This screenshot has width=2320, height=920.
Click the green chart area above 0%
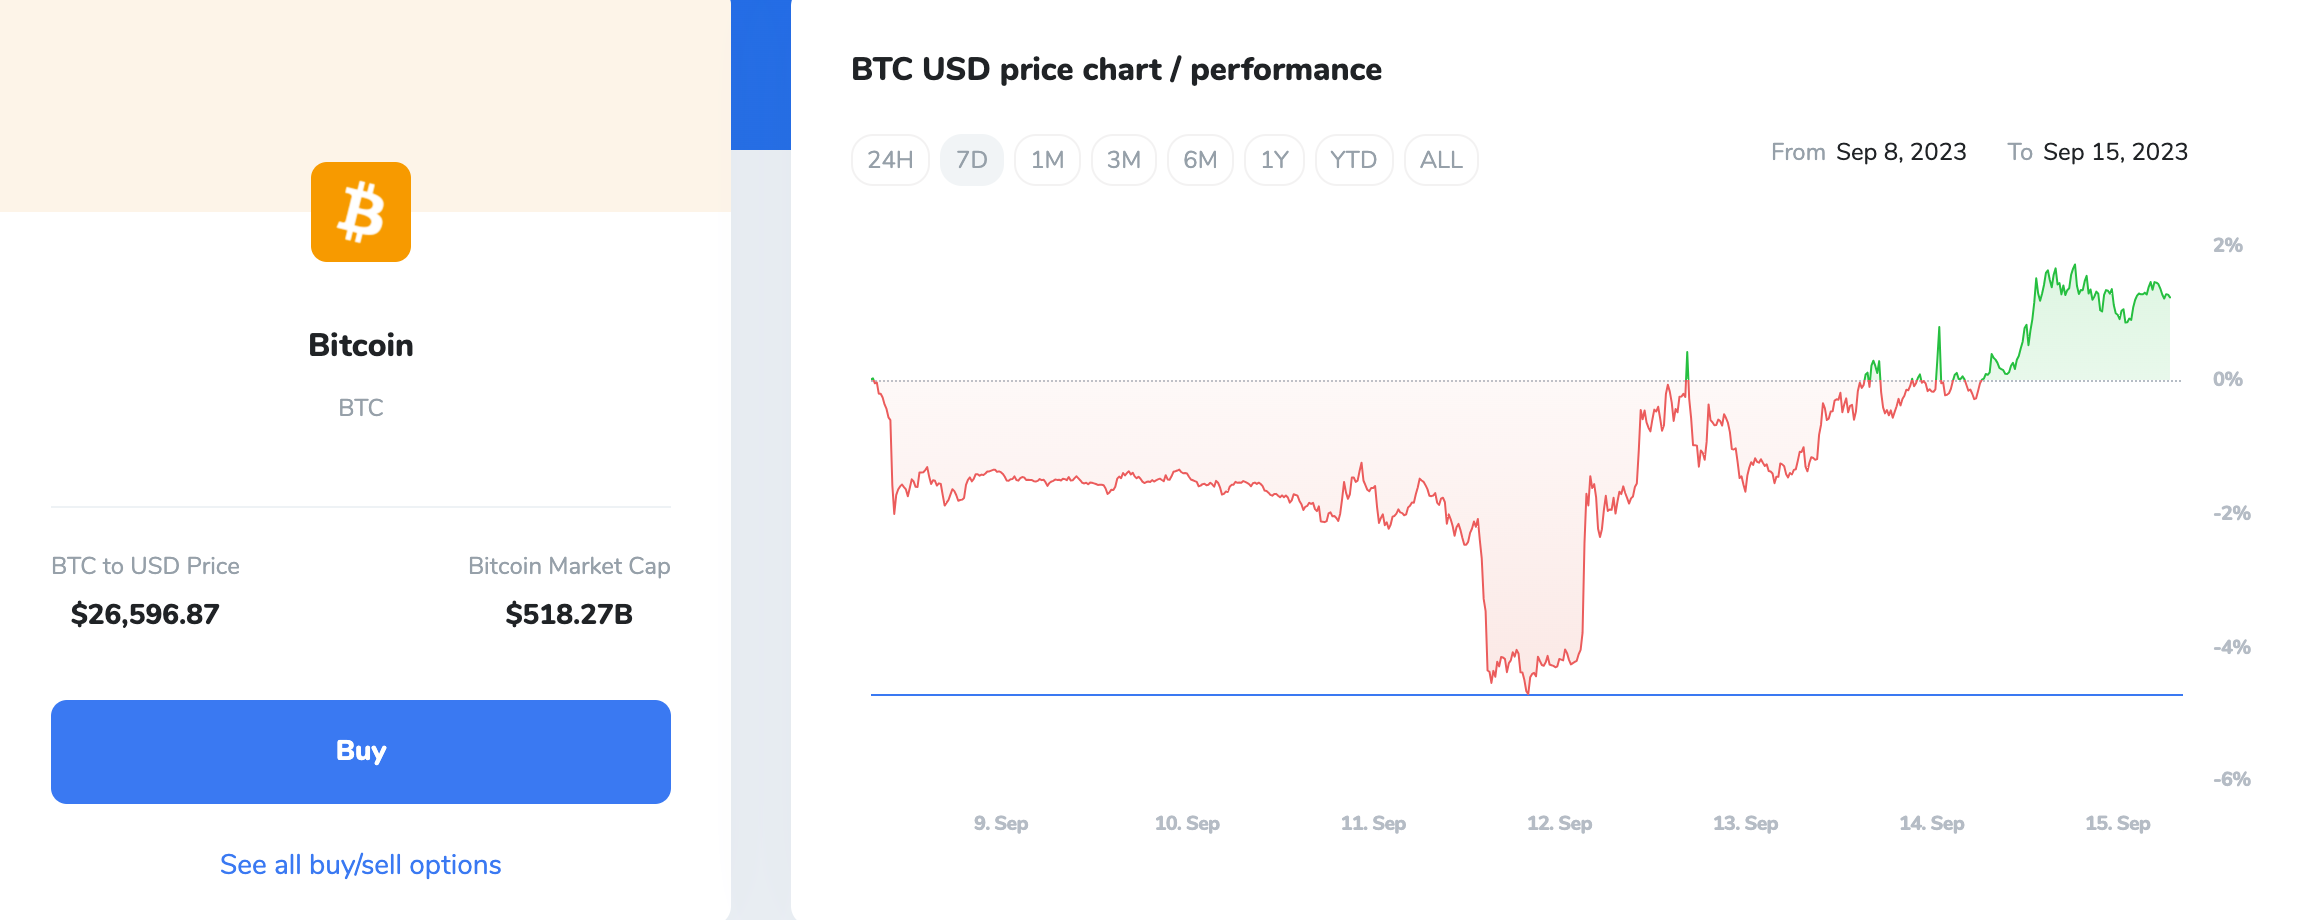(2090, 345)
